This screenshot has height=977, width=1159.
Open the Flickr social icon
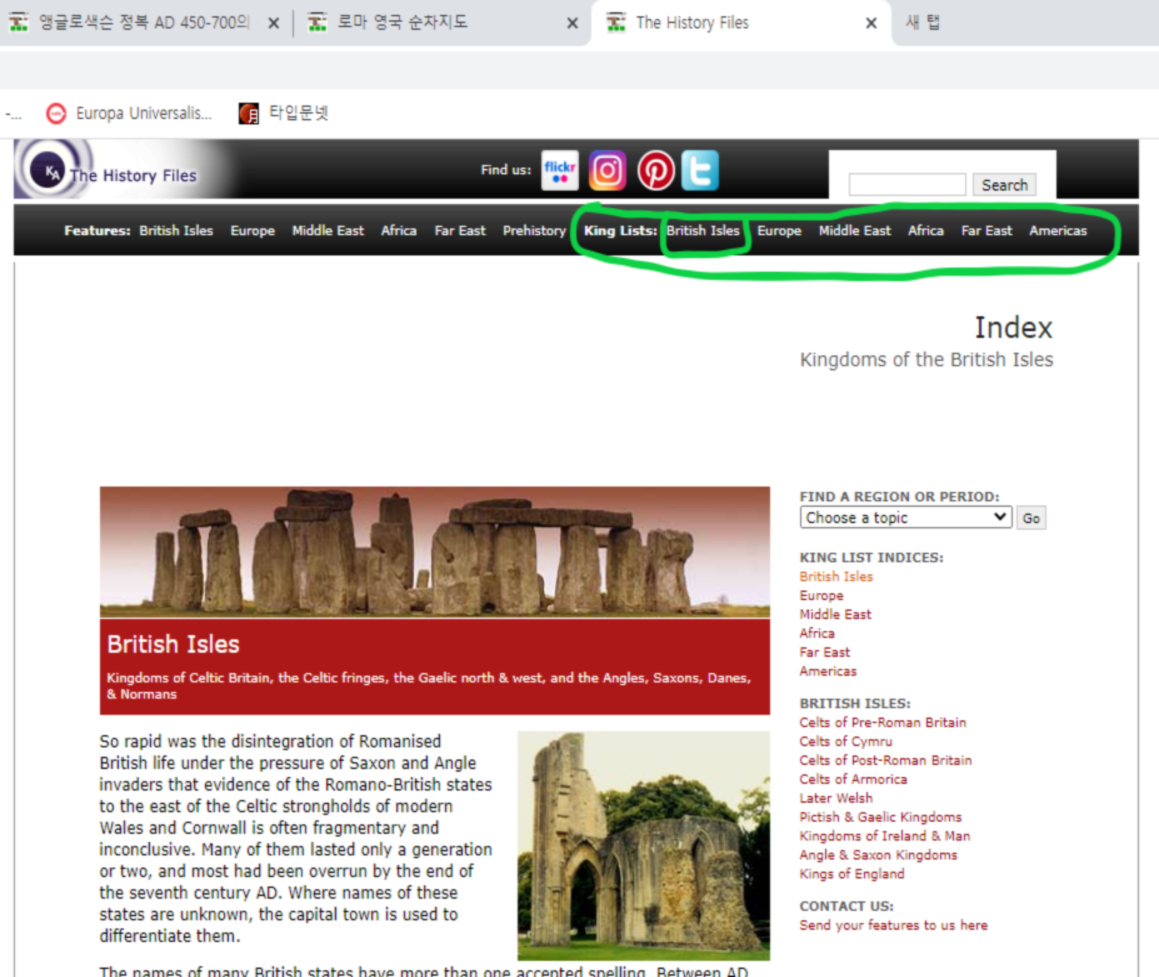tap(560, 170)
